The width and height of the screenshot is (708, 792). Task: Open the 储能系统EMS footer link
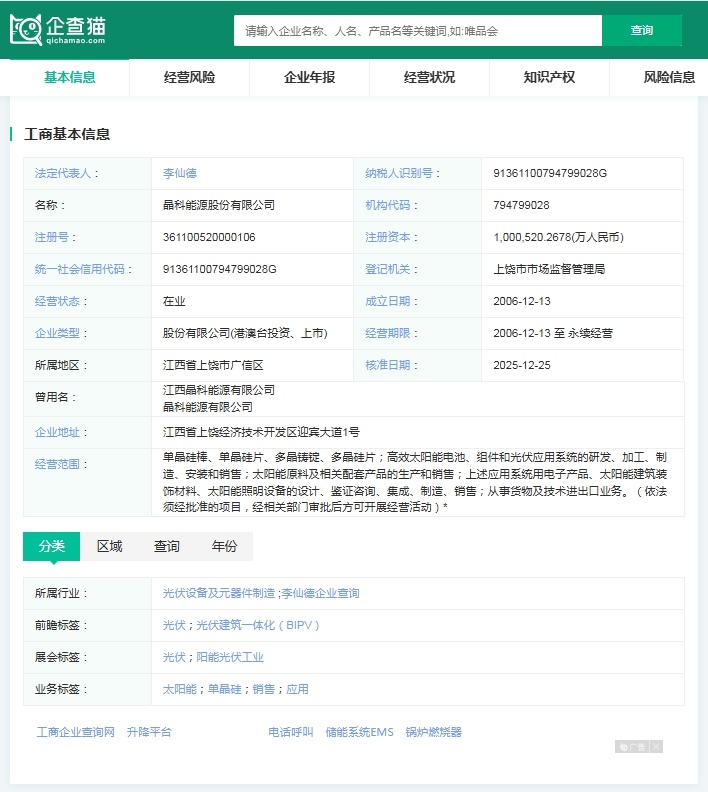pos(359,732)
